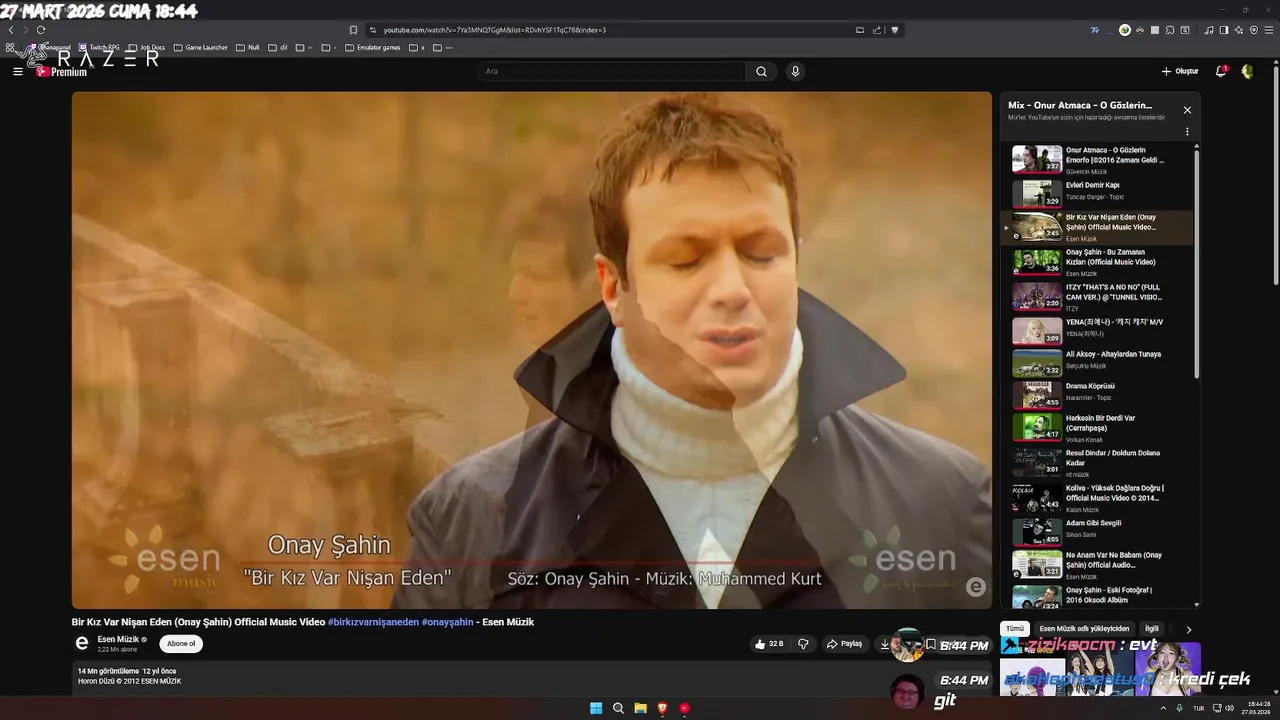Open the Null bookmarks folder
1280x720 pixels.
(248, 47)
